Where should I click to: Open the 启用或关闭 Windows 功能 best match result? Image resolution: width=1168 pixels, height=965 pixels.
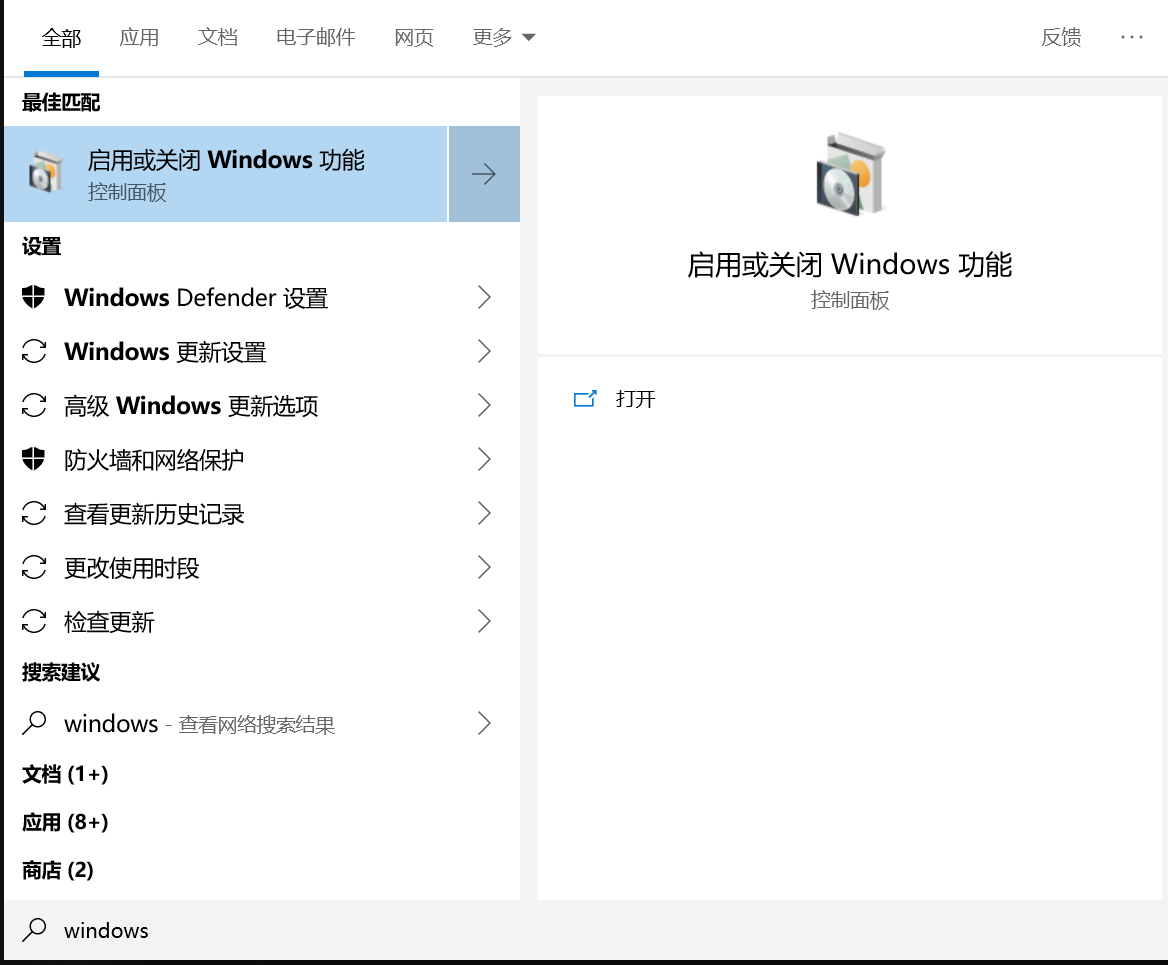[x=226, y=174]
